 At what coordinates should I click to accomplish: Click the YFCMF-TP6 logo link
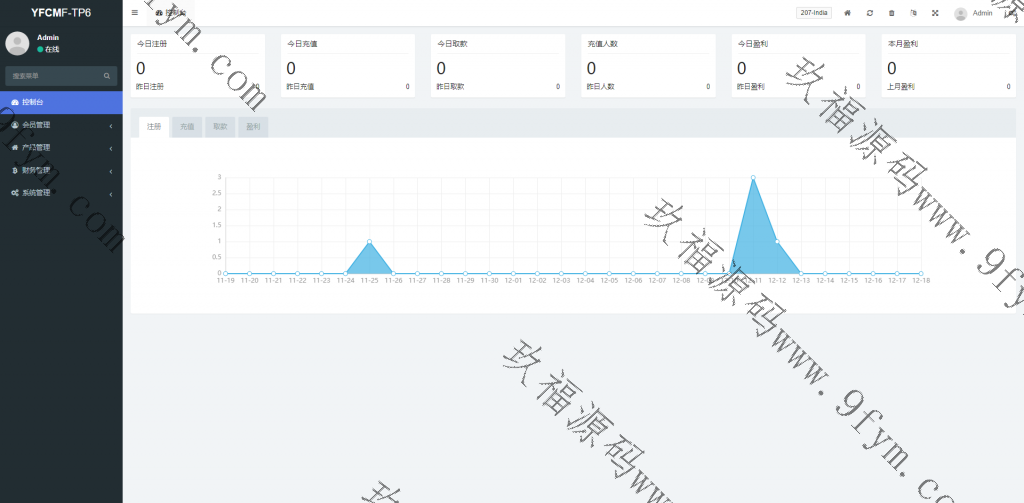click(61, 13)
